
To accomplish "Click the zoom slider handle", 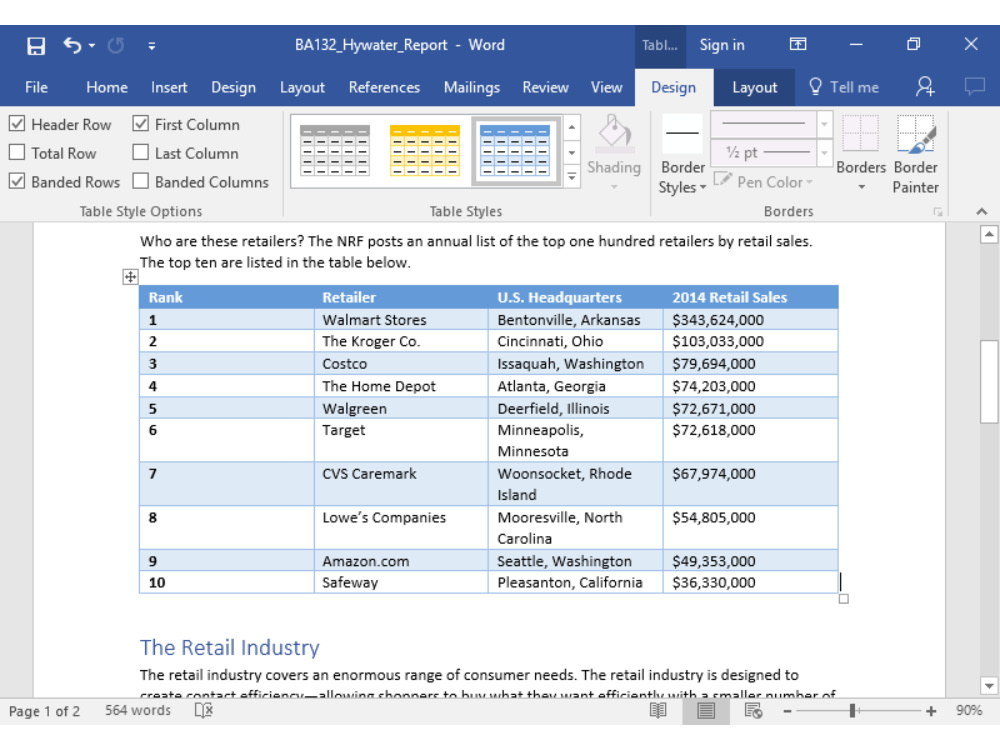I will click(853, 710).
